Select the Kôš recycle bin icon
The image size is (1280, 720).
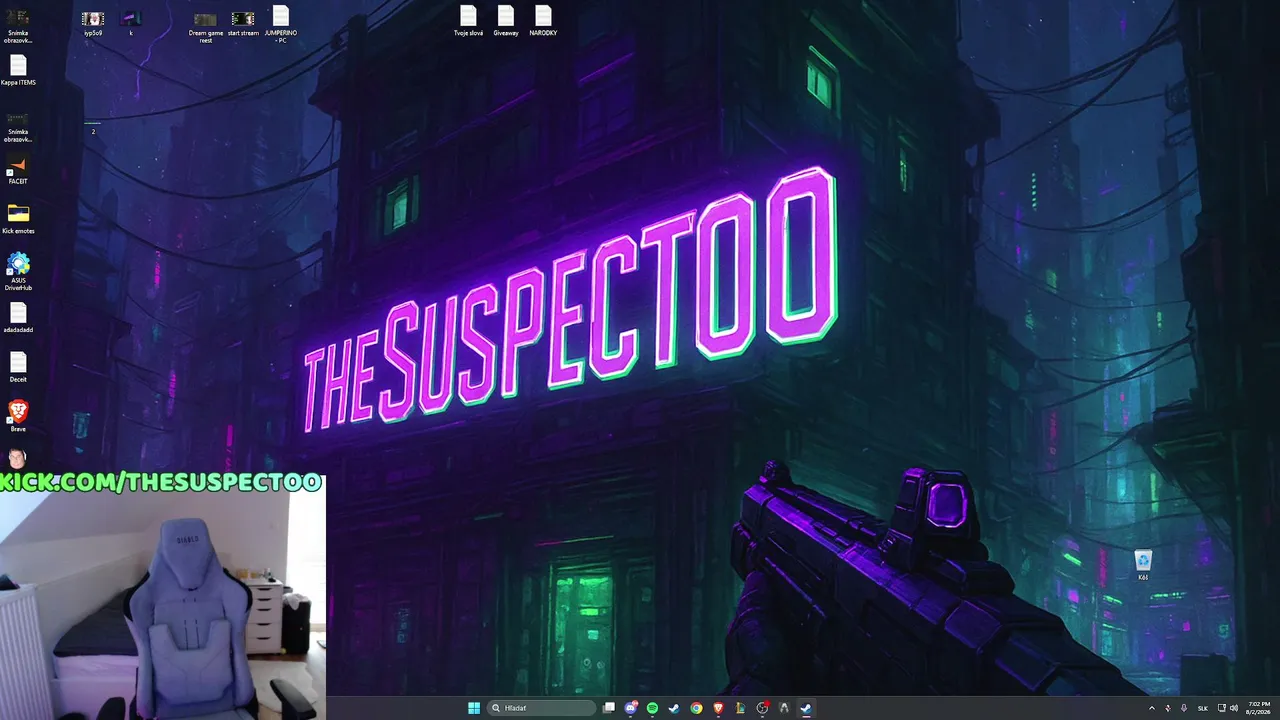point(1143,565)
